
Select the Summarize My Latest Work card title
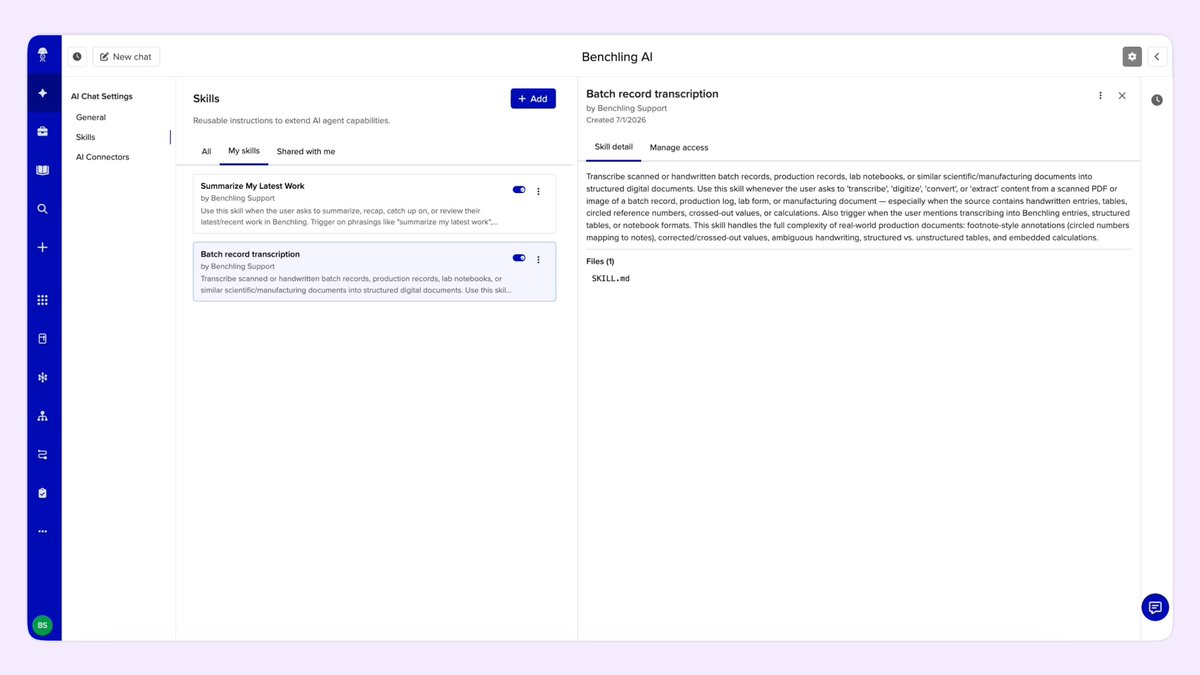252,186
